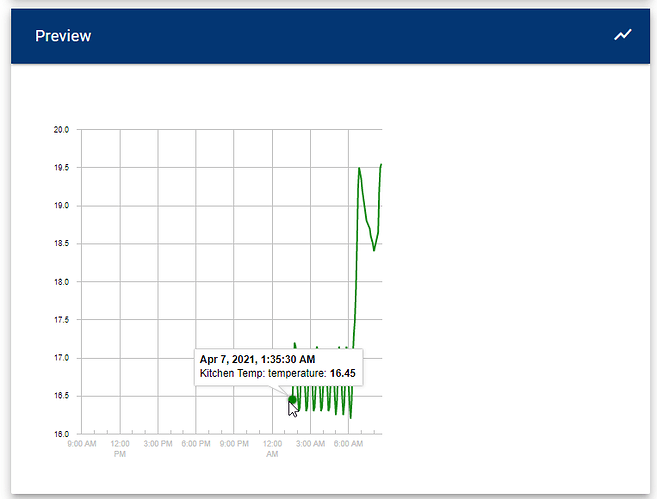657x499 pixels.
Task: Click the 12:00 PM x-axis label
Action: click(120, 448)
